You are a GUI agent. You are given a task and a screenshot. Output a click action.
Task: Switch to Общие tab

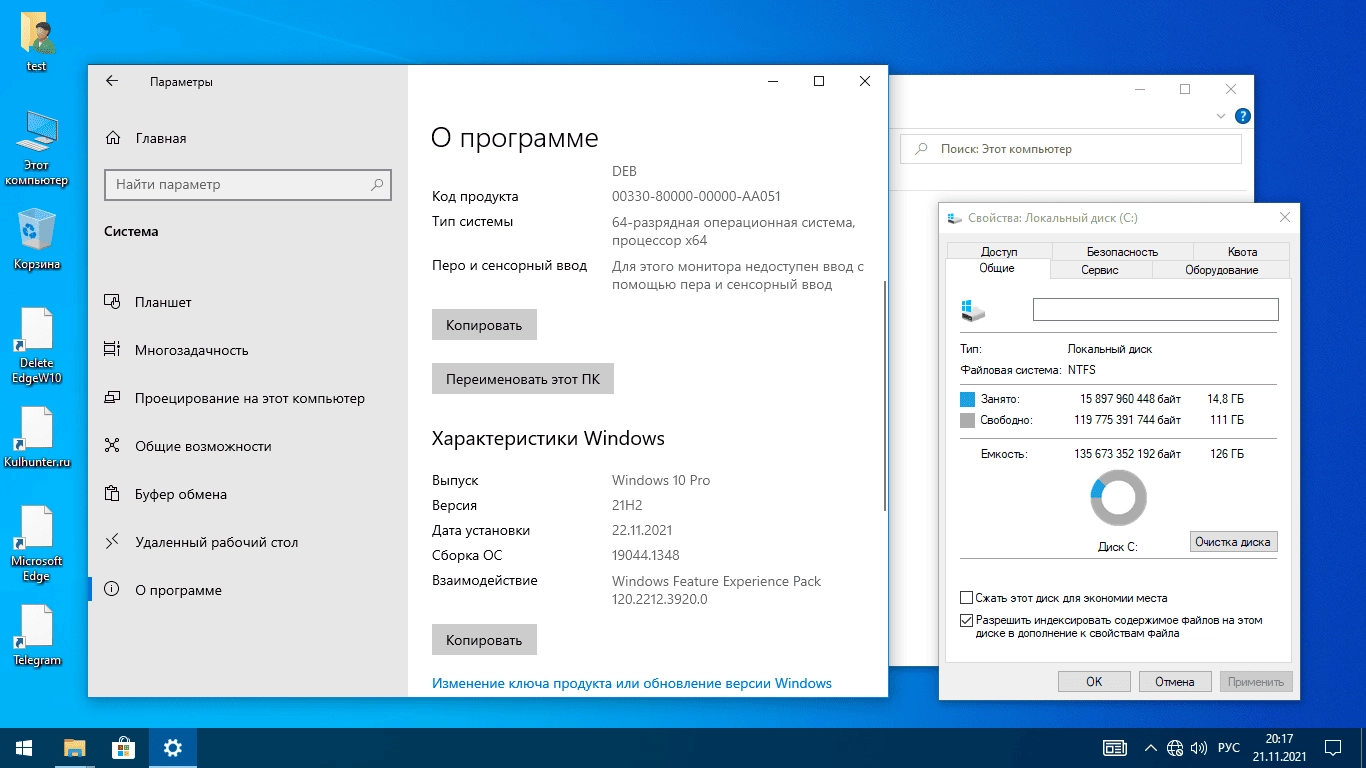997,268
